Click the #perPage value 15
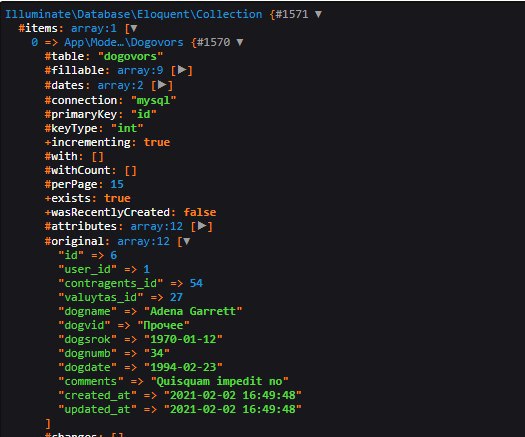Viewport: 525px width, 437px height. (x=117, y=184)
